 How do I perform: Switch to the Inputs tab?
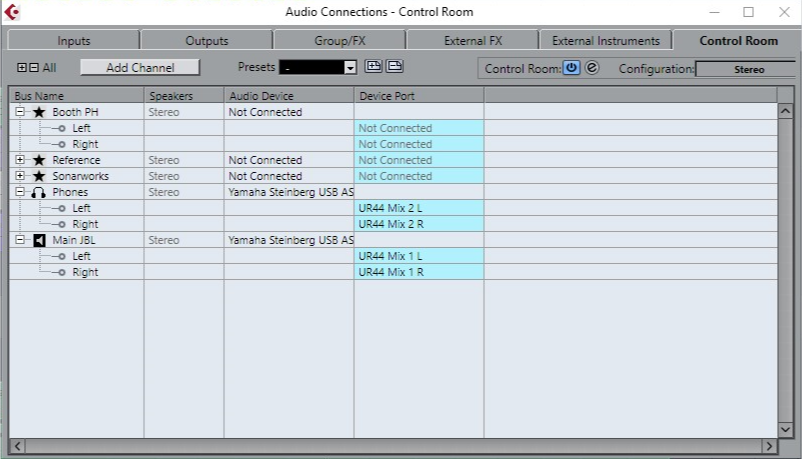(74, 40)
